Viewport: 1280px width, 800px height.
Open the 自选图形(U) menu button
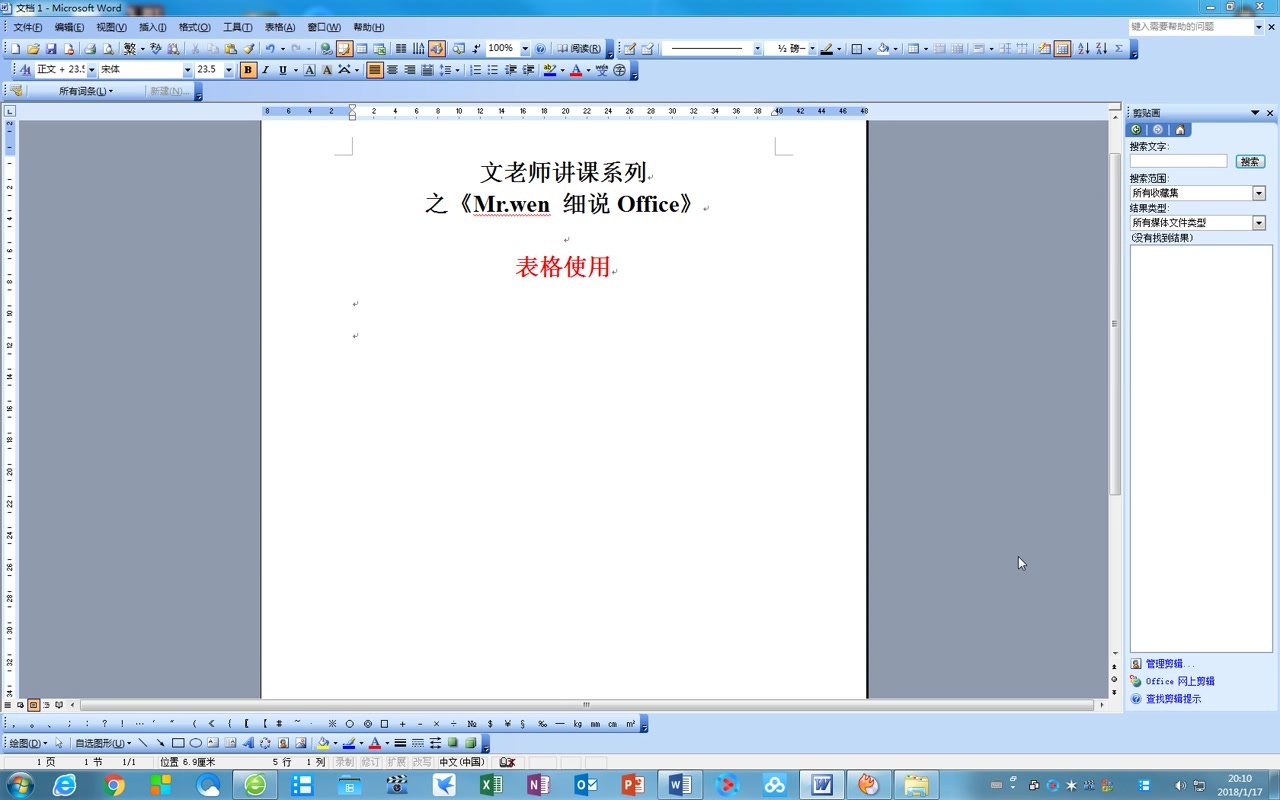point(103,743)
